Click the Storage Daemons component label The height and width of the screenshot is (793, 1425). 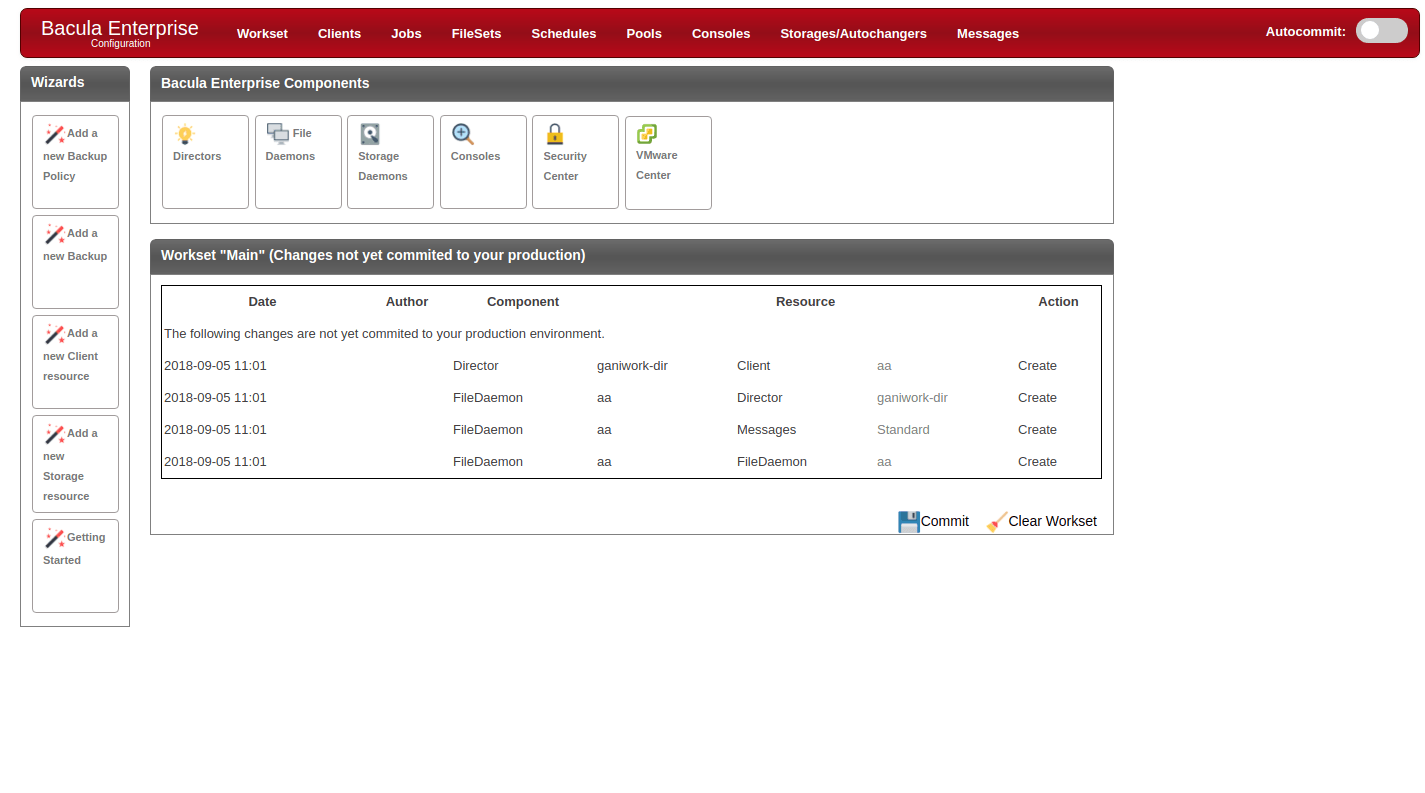pyautogui.click(x=383, y=166)
